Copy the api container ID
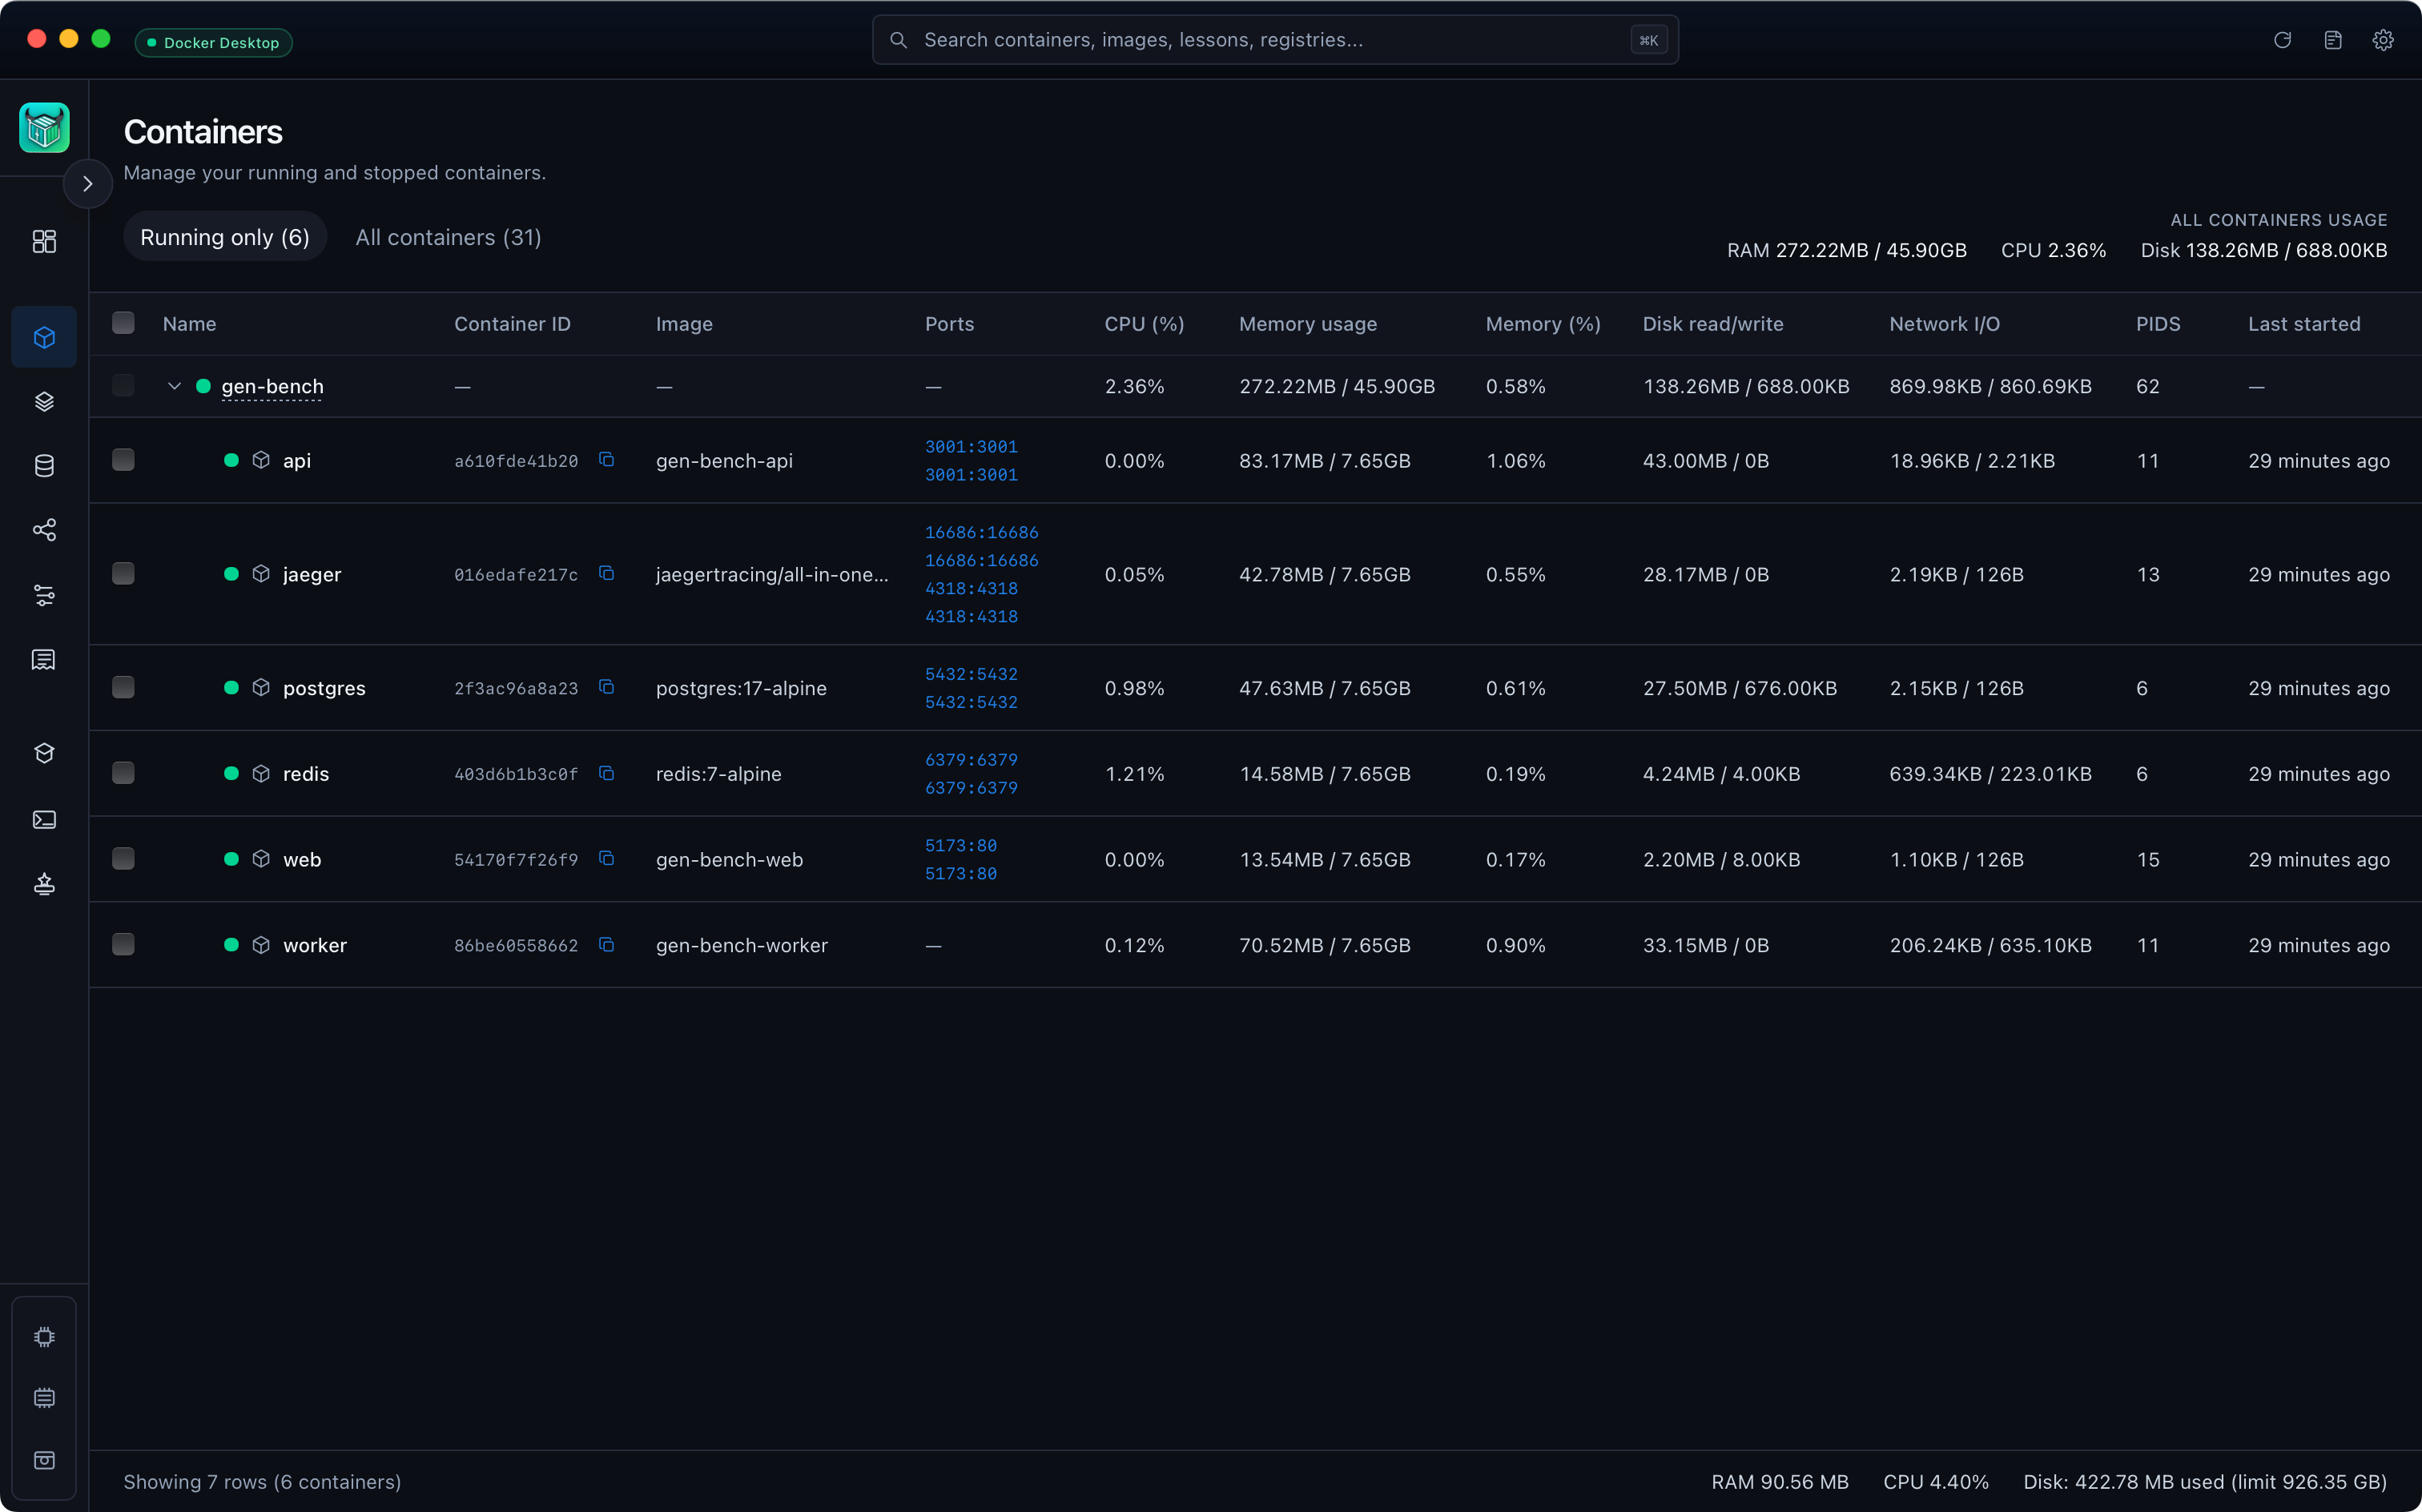The width and height of the screenshot is (2422, 1512). (606, 459)
